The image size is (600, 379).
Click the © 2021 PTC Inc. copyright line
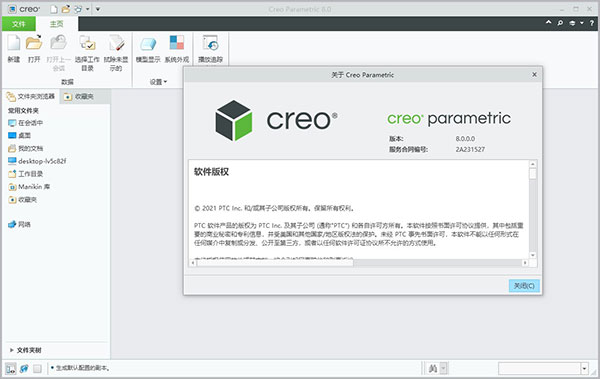(x=274, y=208)
